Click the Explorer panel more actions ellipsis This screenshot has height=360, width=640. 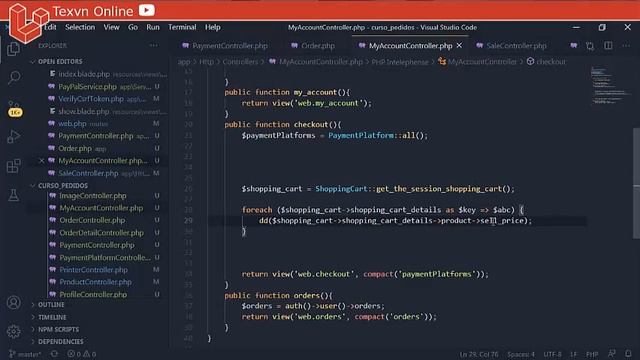(x=153, y=46)
